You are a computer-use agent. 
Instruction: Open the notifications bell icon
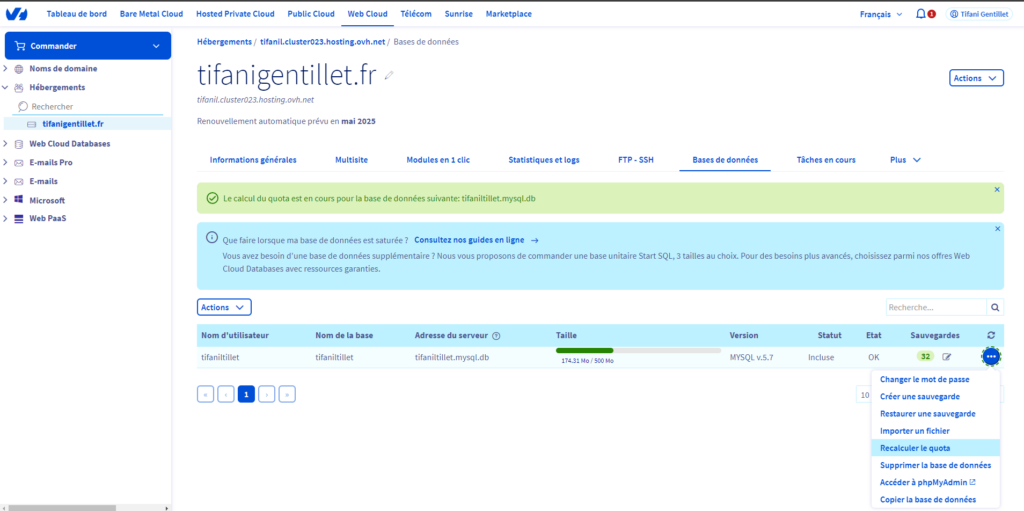point(920,14)
